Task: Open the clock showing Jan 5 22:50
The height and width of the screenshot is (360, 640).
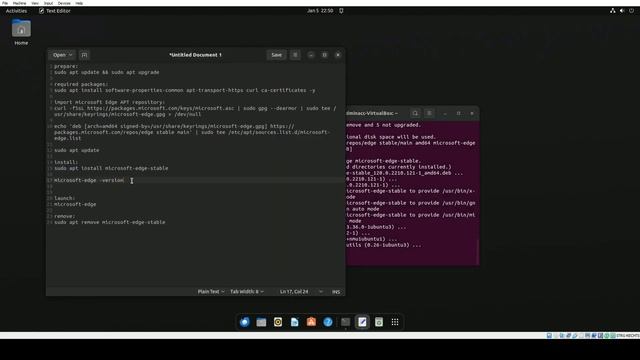Action: 320,11
